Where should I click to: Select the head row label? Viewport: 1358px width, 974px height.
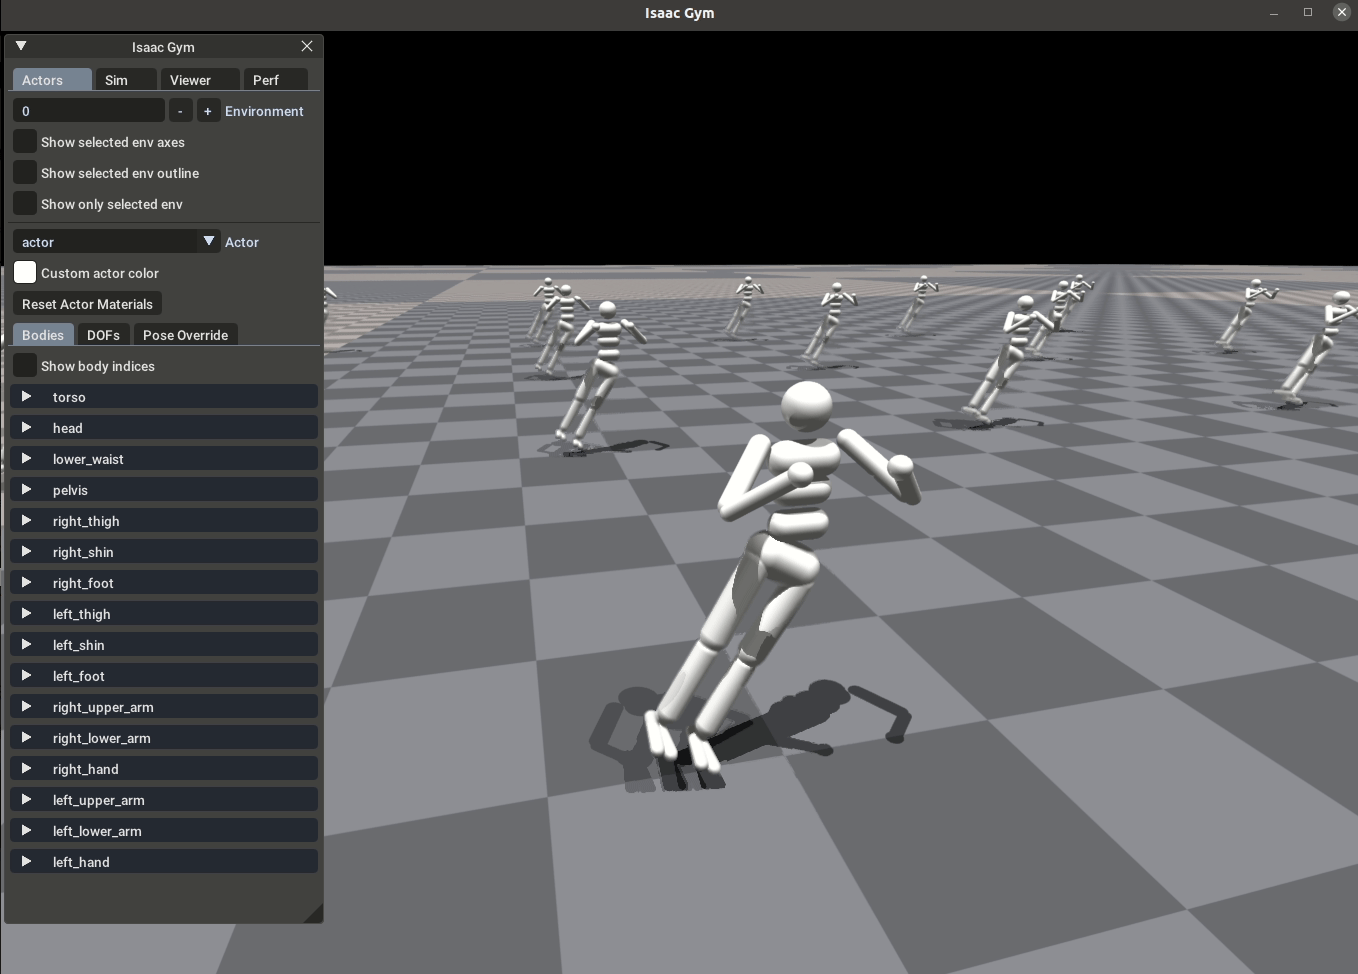(x=68, y=428)
